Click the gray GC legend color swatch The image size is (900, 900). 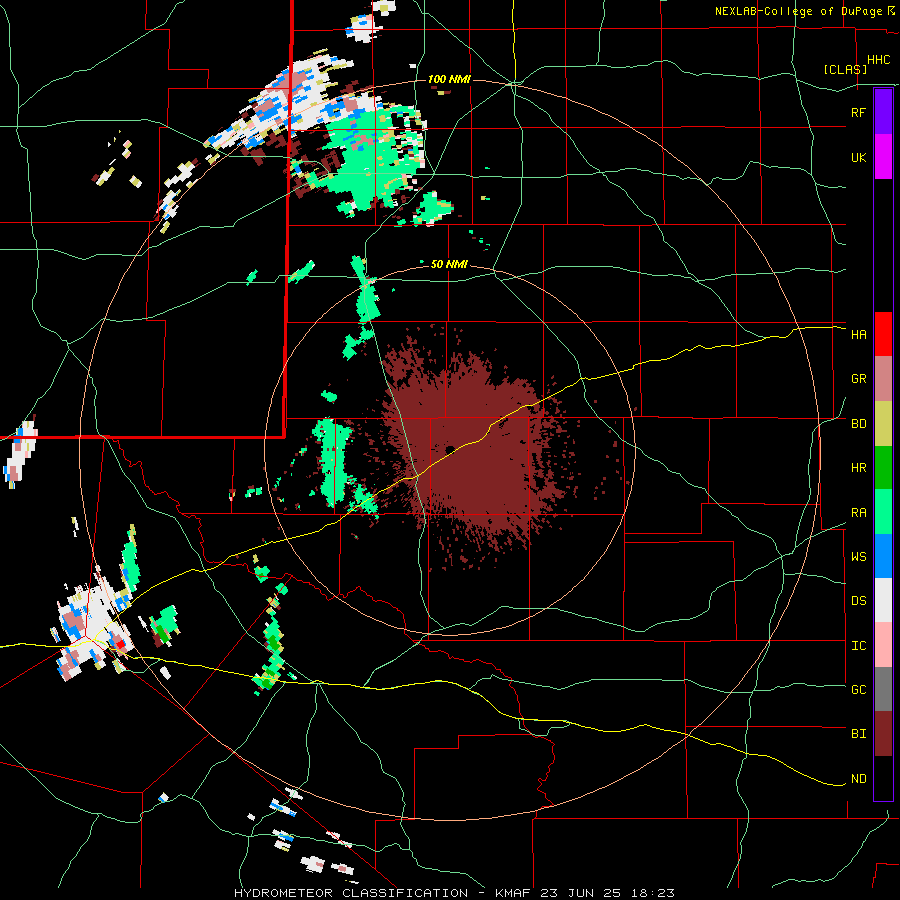tap(883, 689)
